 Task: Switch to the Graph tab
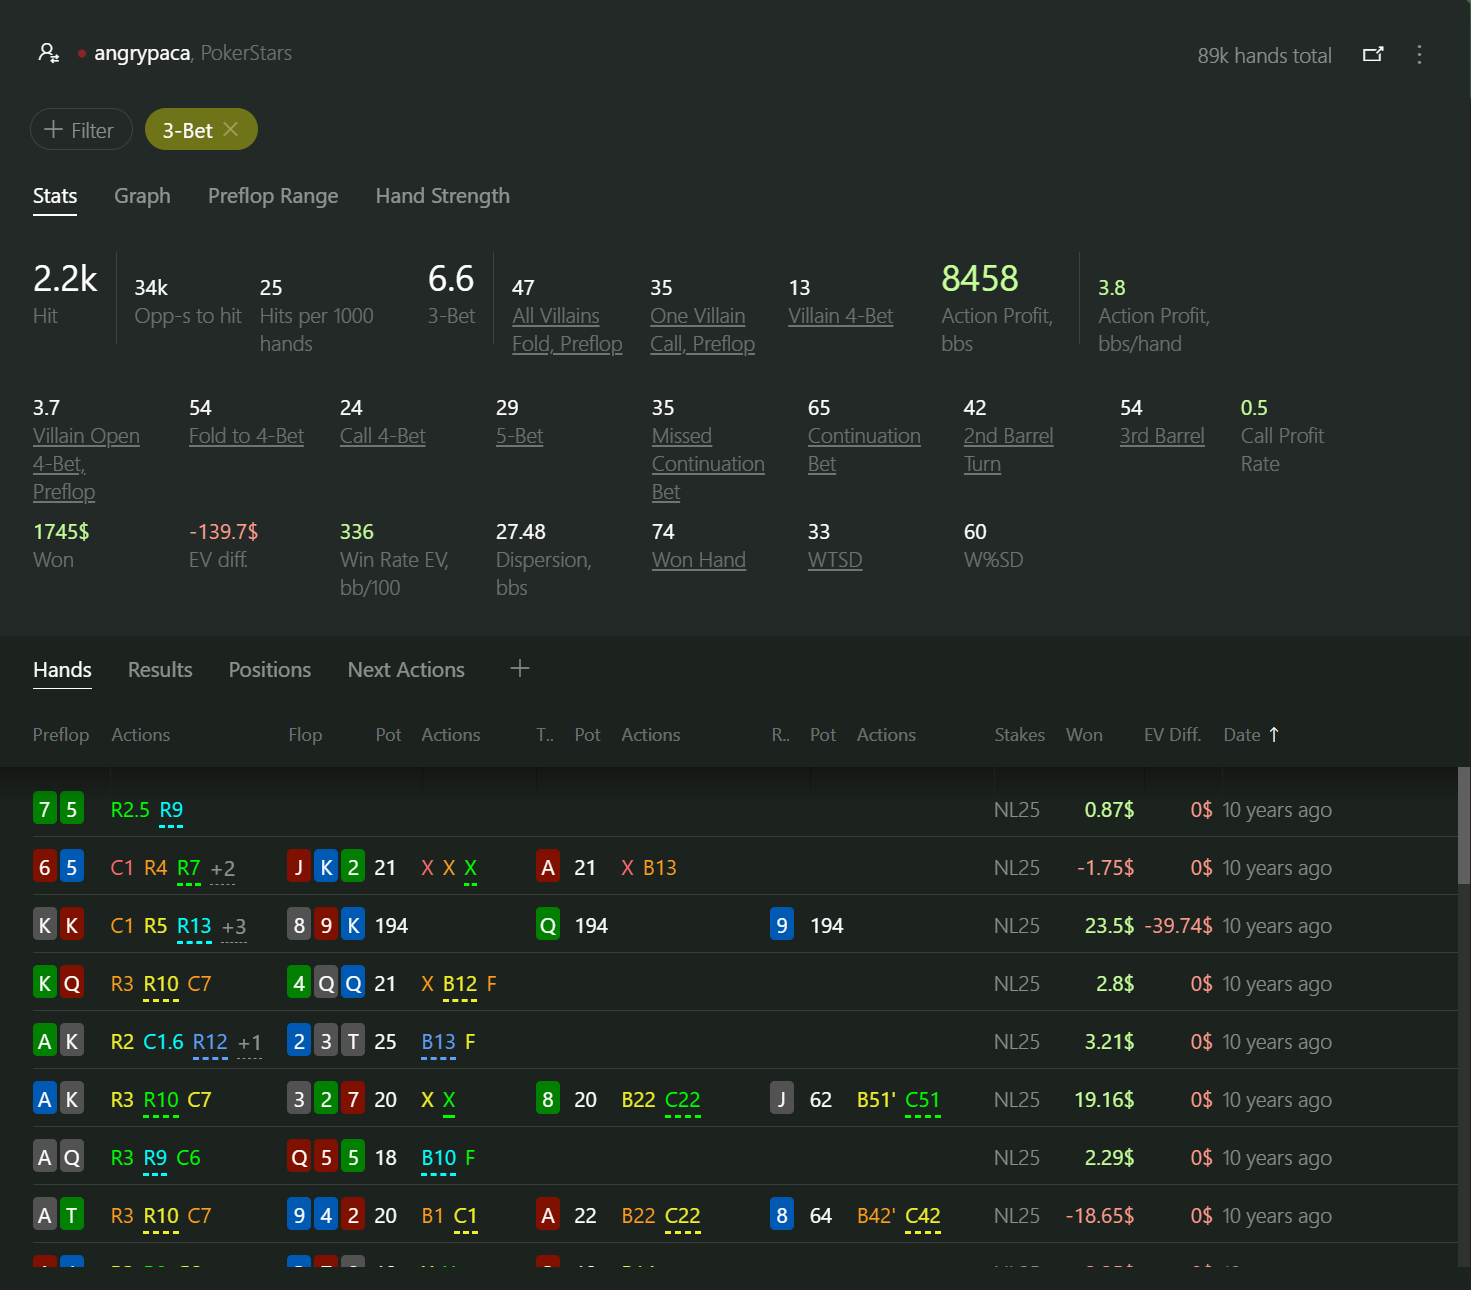pos(142,196)
